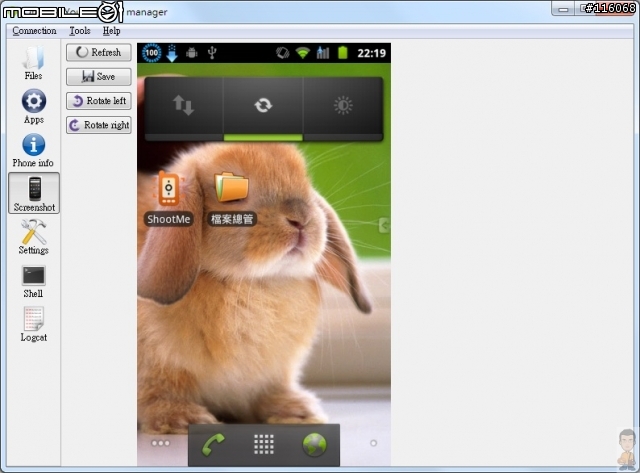Click the Refresh button

point(99,52)
